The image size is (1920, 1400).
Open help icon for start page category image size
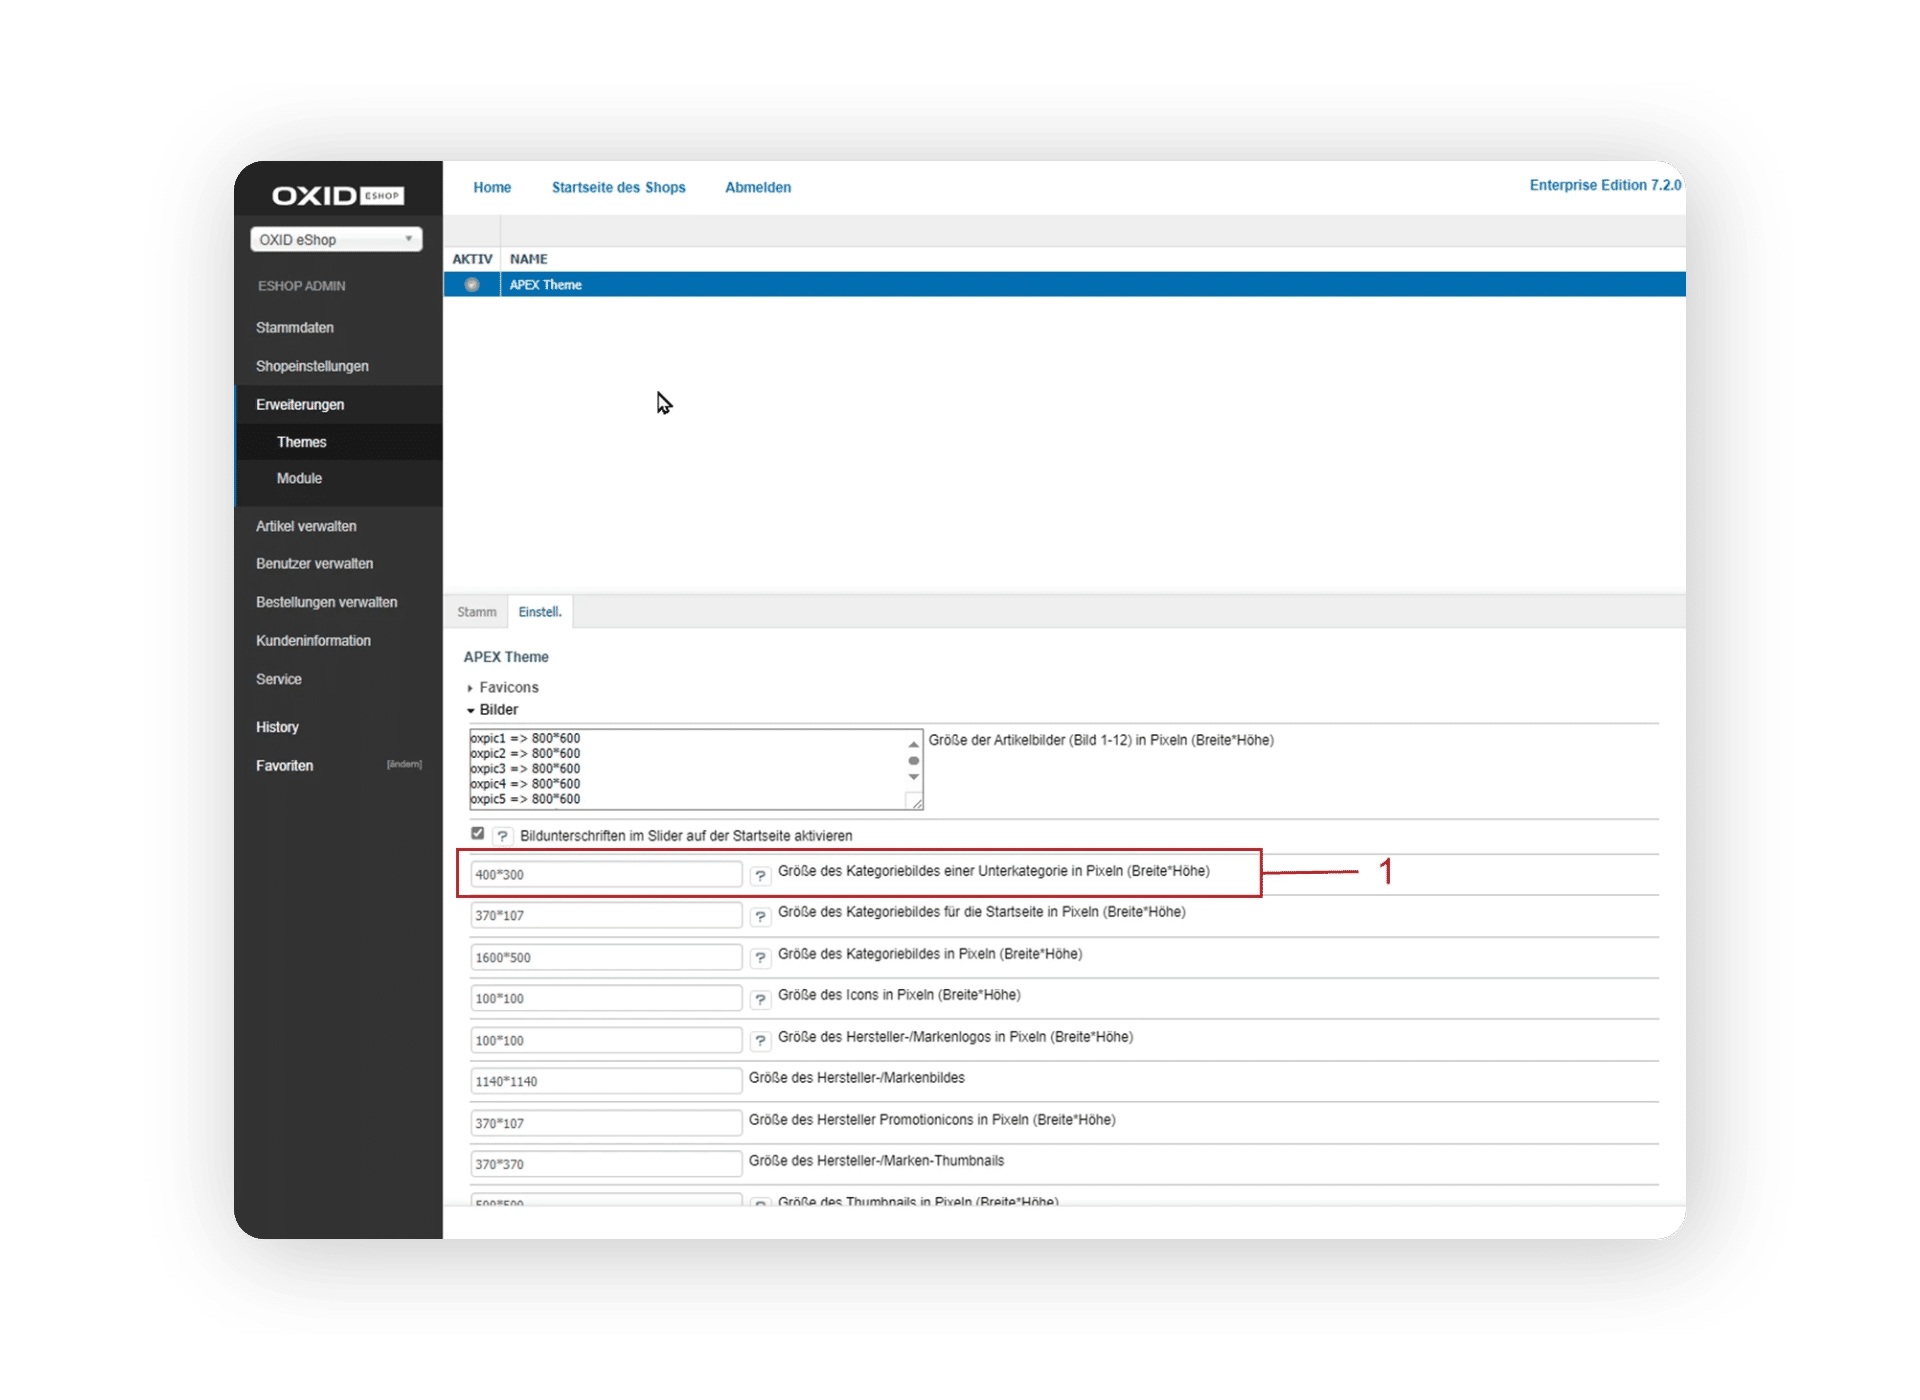[x=761, y=916]
